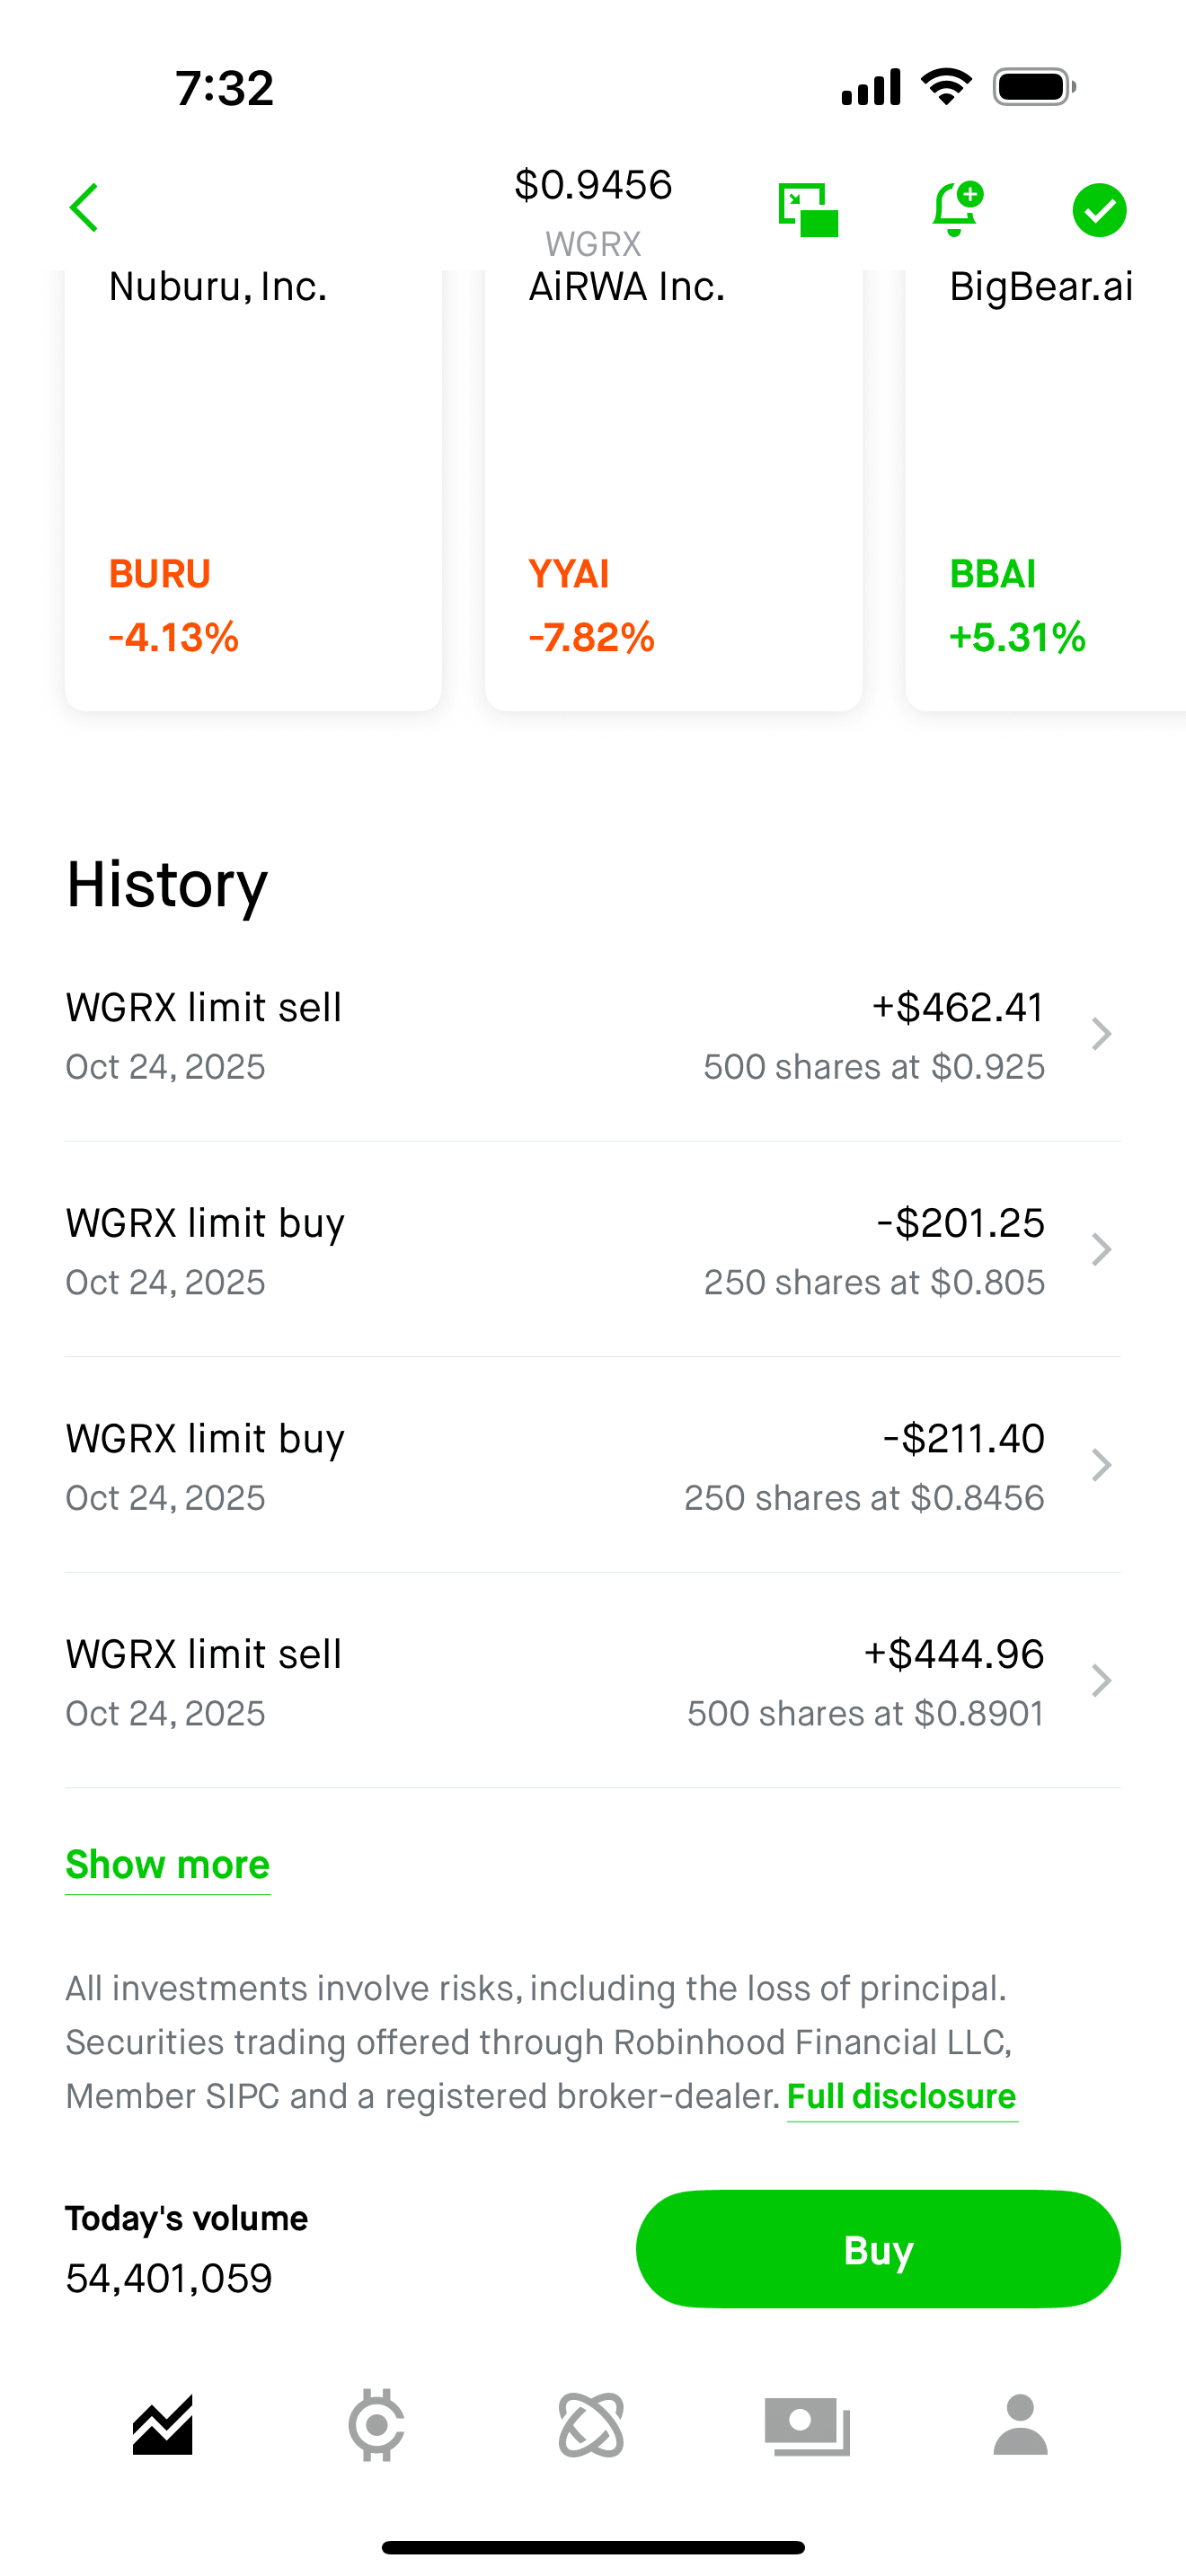The width and height of the screenshot is (1186, 2576).
Task: Expand the $462.41 limit sell chevron
Action: point(1101,1034)
